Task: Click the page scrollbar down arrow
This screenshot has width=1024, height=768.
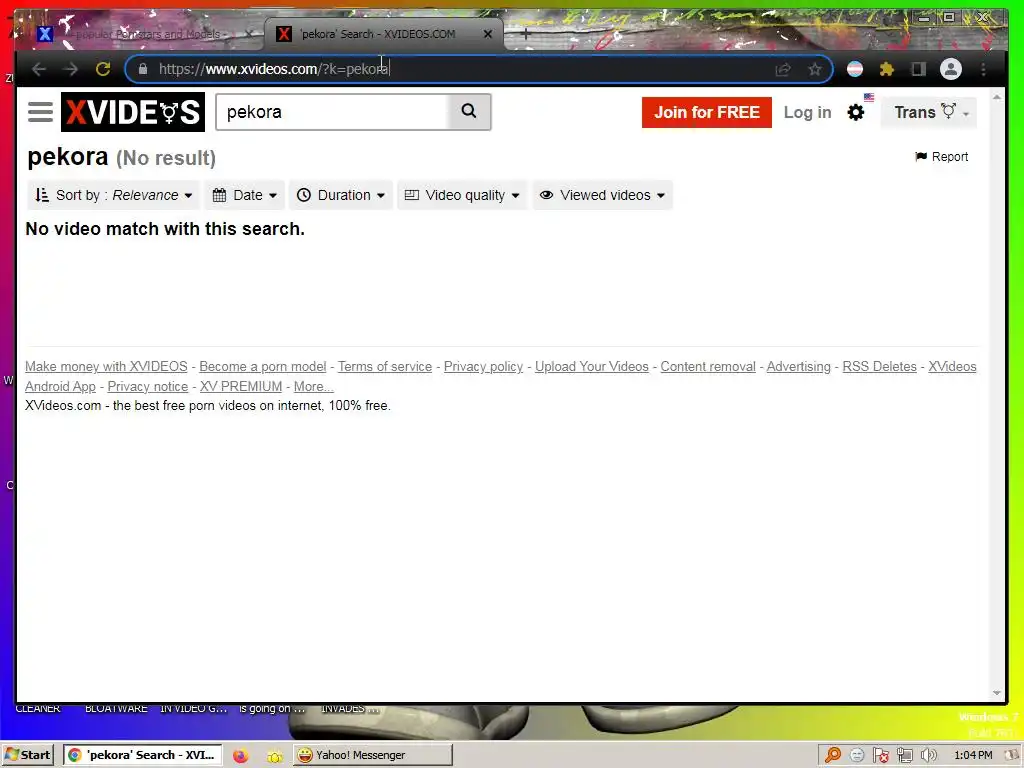Action: click(x=997, y=693)
